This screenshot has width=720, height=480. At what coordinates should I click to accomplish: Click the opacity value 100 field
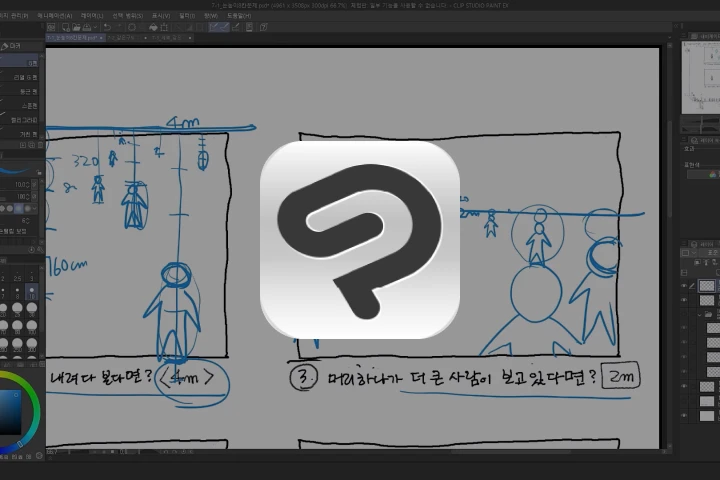pos(22,197)
